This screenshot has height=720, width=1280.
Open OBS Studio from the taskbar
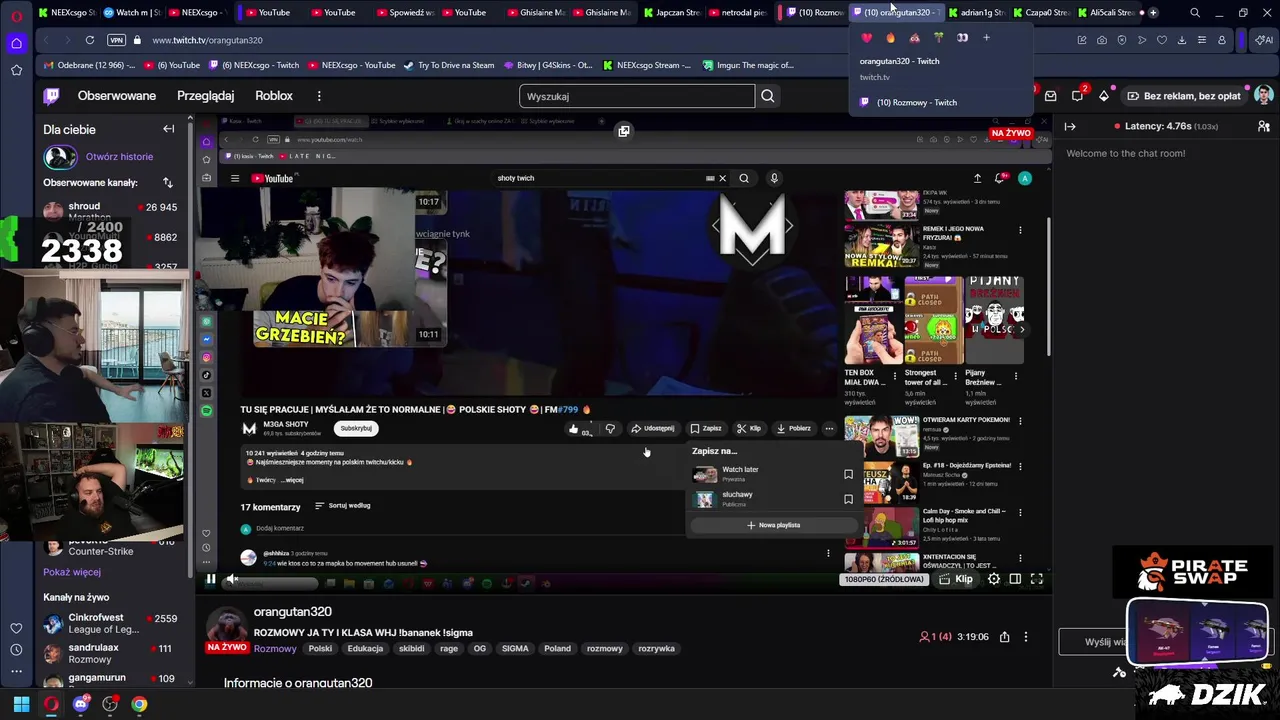(110, 704)
